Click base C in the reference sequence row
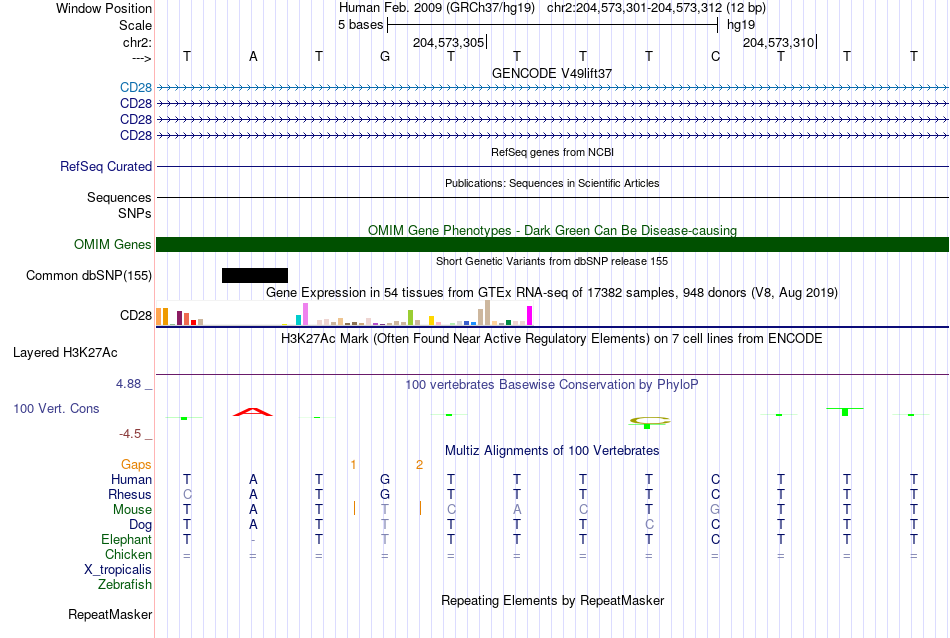This screenshot has width=950, height=638. pos(716,56)
